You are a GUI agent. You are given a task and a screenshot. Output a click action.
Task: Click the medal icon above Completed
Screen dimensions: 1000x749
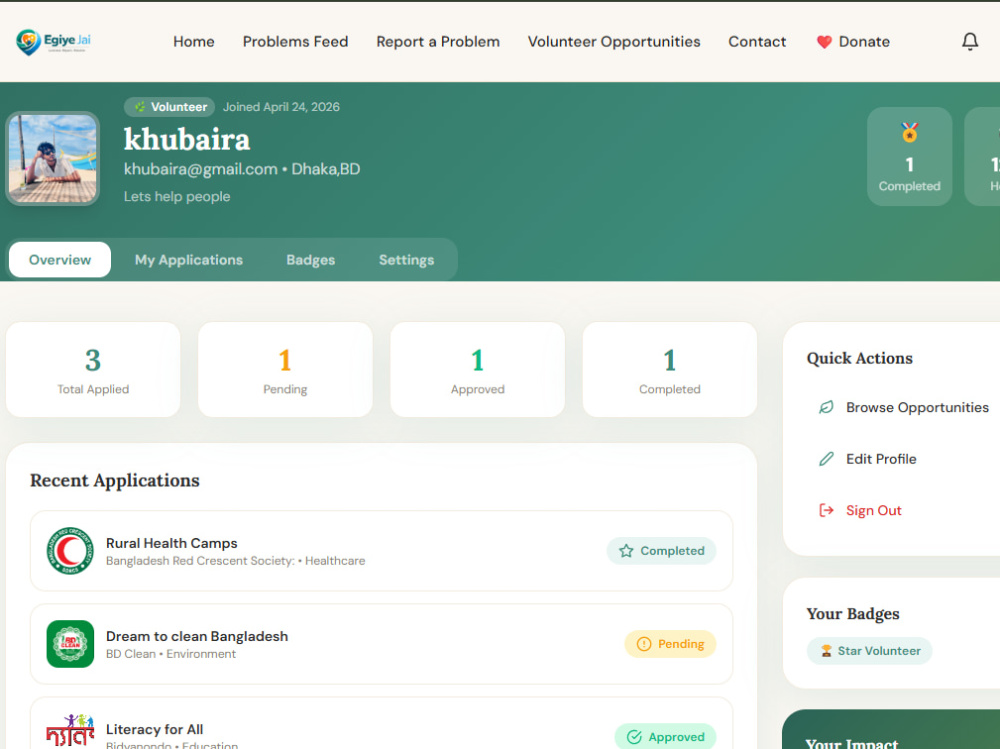(909, 133)
